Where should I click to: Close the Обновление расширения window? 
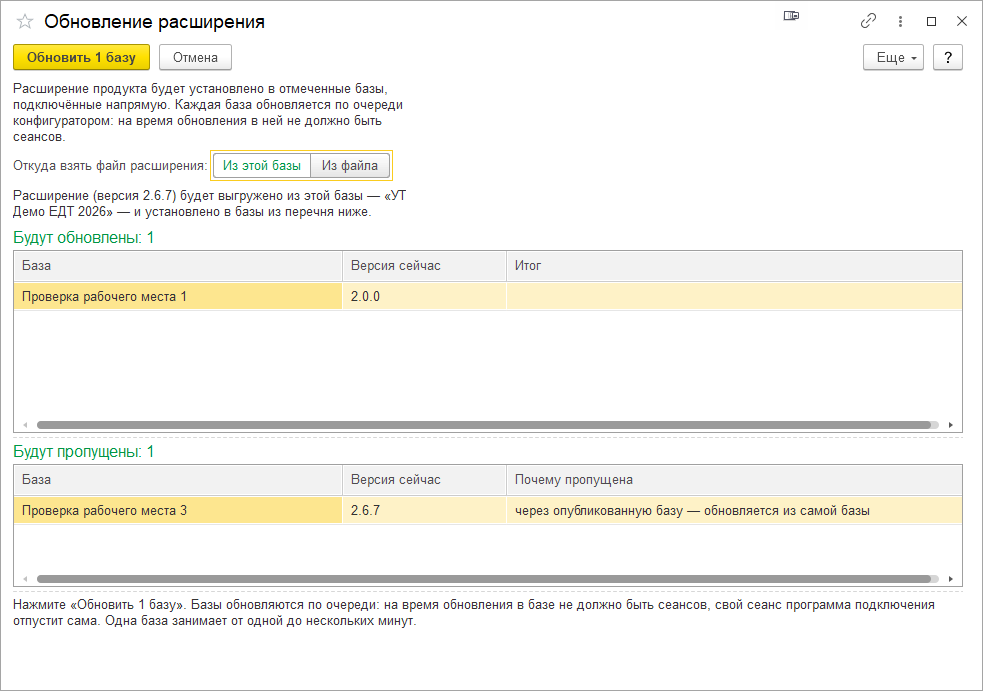coord(962,21)
